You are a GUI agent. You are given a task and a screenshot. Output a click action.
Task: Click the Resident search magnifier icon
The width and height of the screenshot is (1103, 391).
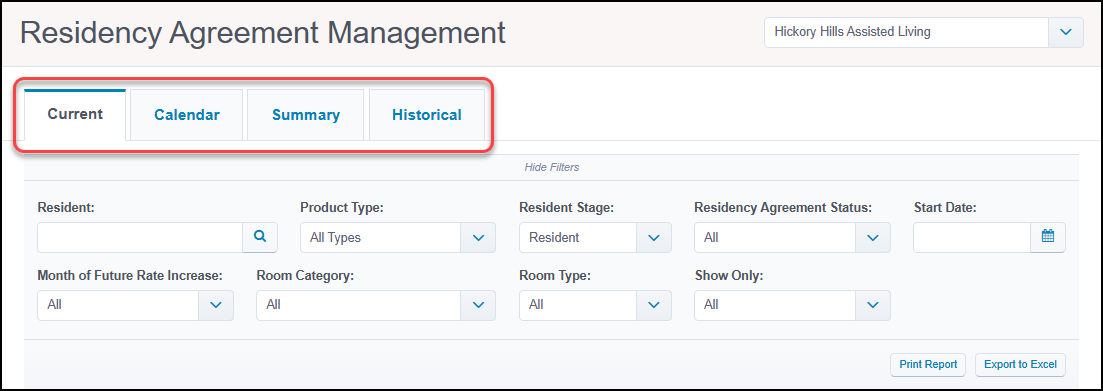(x=260, y=238)
